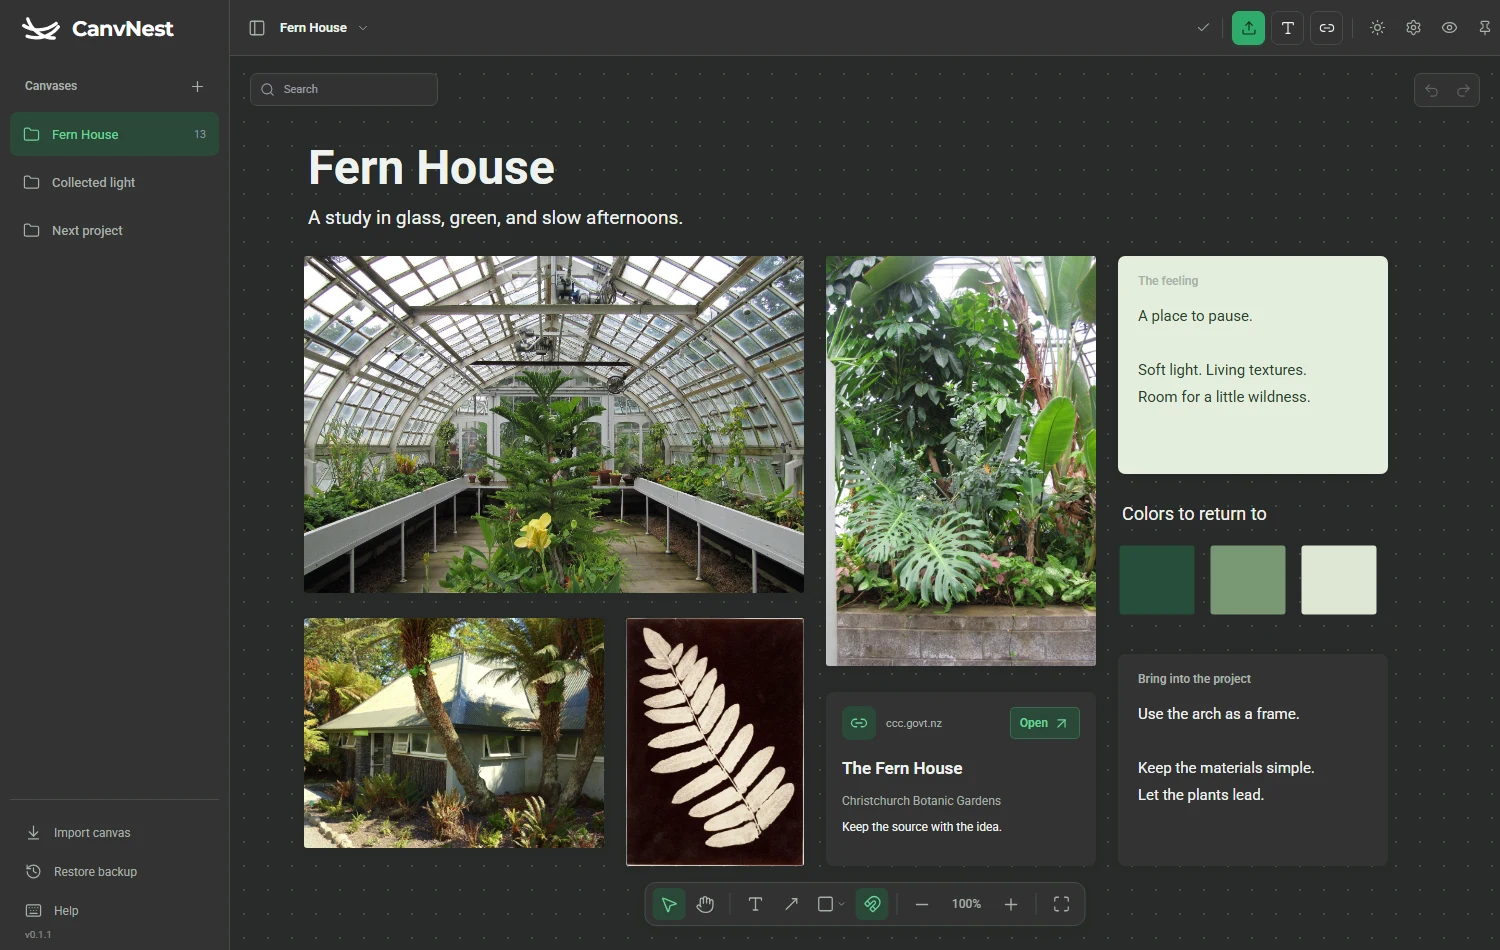Choose the arrow drawing tool
This screenshot has height=950, width=1500.
tap(791, 904)
